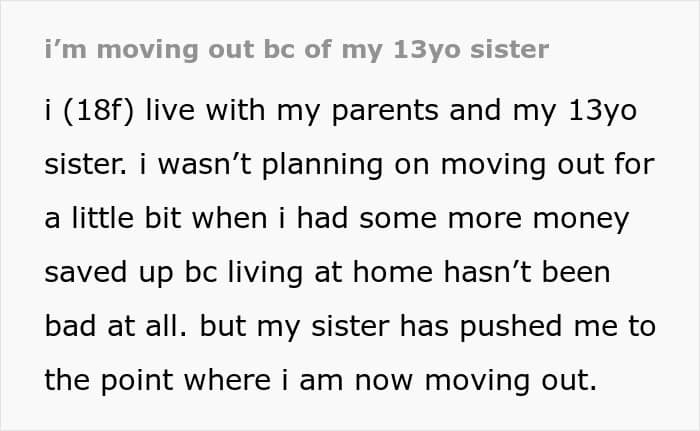
Task: Click "out." at the end of the post
Action: point(569,381)
